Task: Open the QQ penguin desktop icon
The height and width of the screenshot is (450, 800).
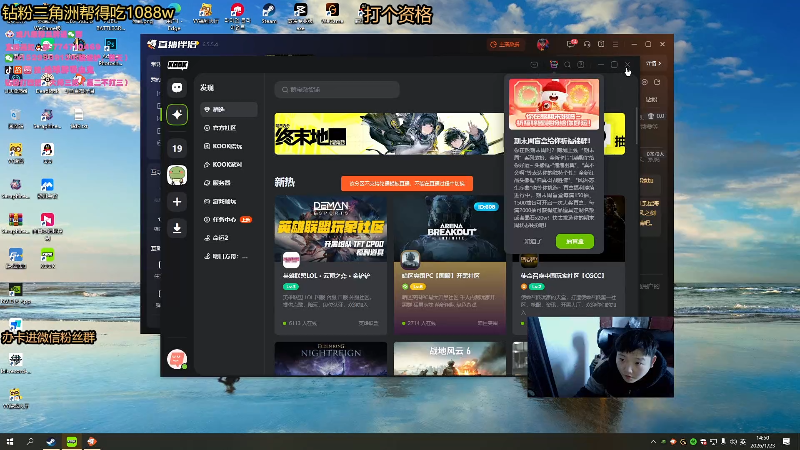Action: click(47, 152)
